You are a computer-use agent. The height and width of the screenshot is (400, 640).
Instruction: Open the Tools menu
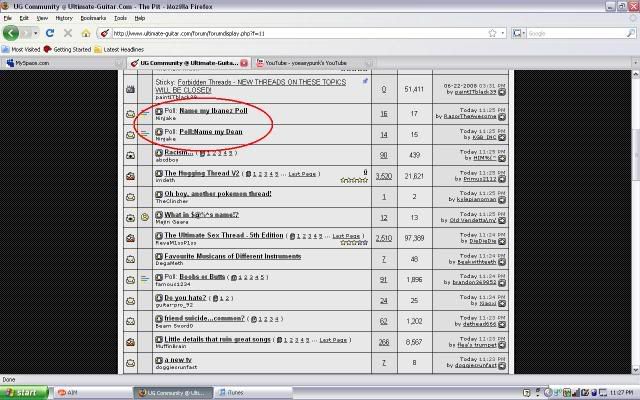tap(120, 18)
